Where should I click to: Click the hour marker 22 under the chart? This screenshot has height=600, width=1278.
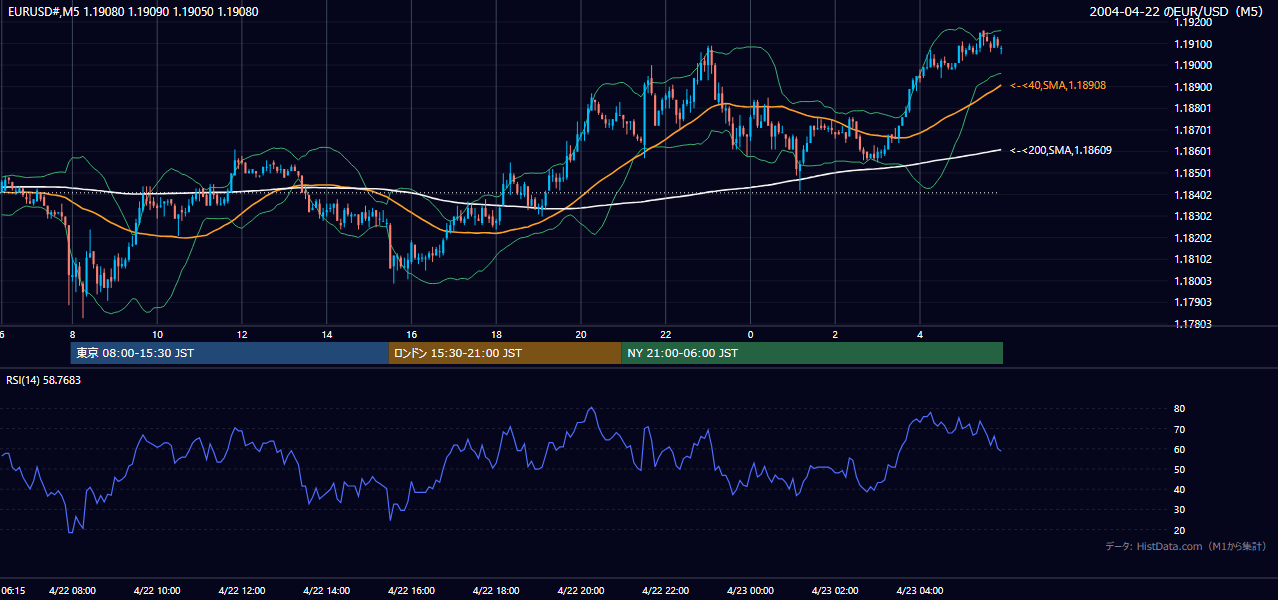(x=665, y=334)
